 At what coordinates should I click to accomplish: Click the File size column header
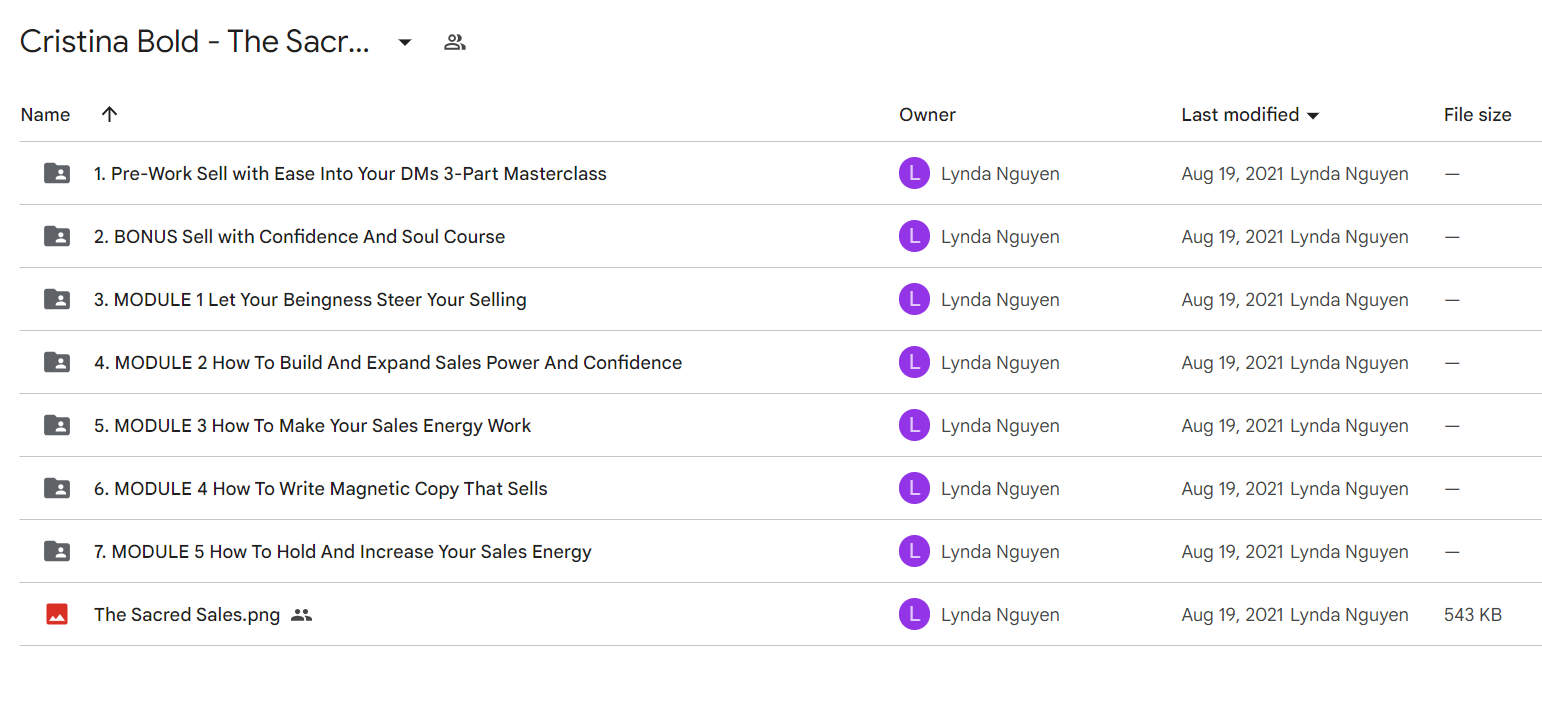[x=1477, y=115]
